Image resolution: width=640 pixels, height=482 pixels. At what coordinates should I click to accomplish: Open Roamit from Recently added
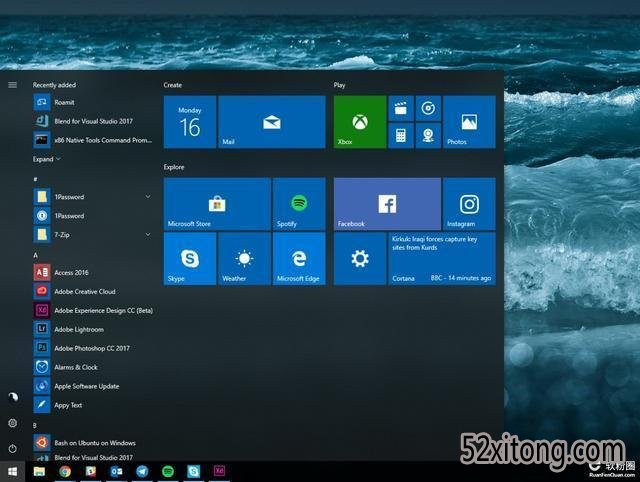pyautogui.click(x=93, y=102)
